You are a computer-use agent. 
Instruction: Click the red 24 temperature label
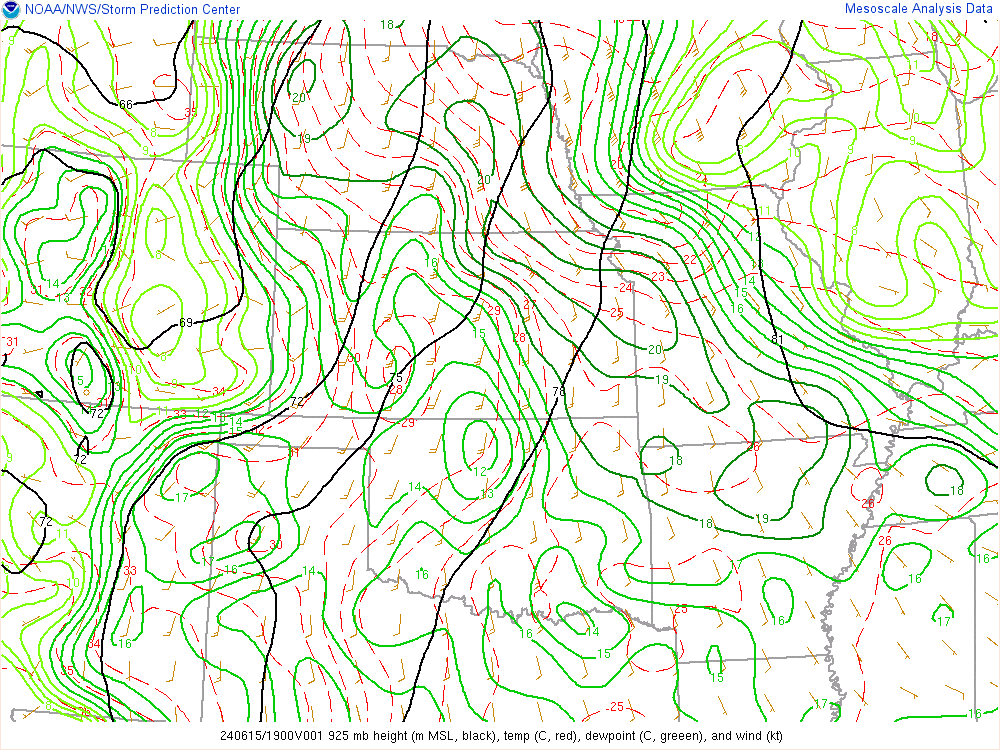point(626,288)
